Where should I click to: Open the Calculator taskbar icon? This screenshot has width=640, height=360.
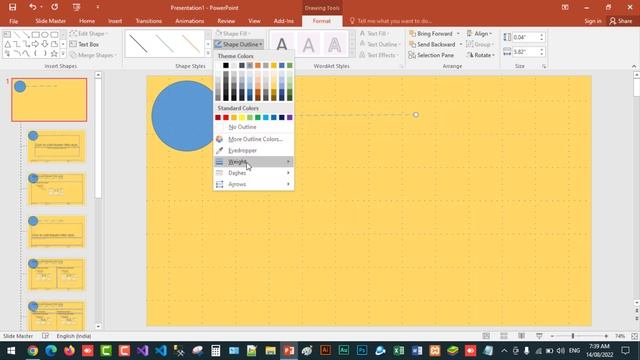point(216,351)
